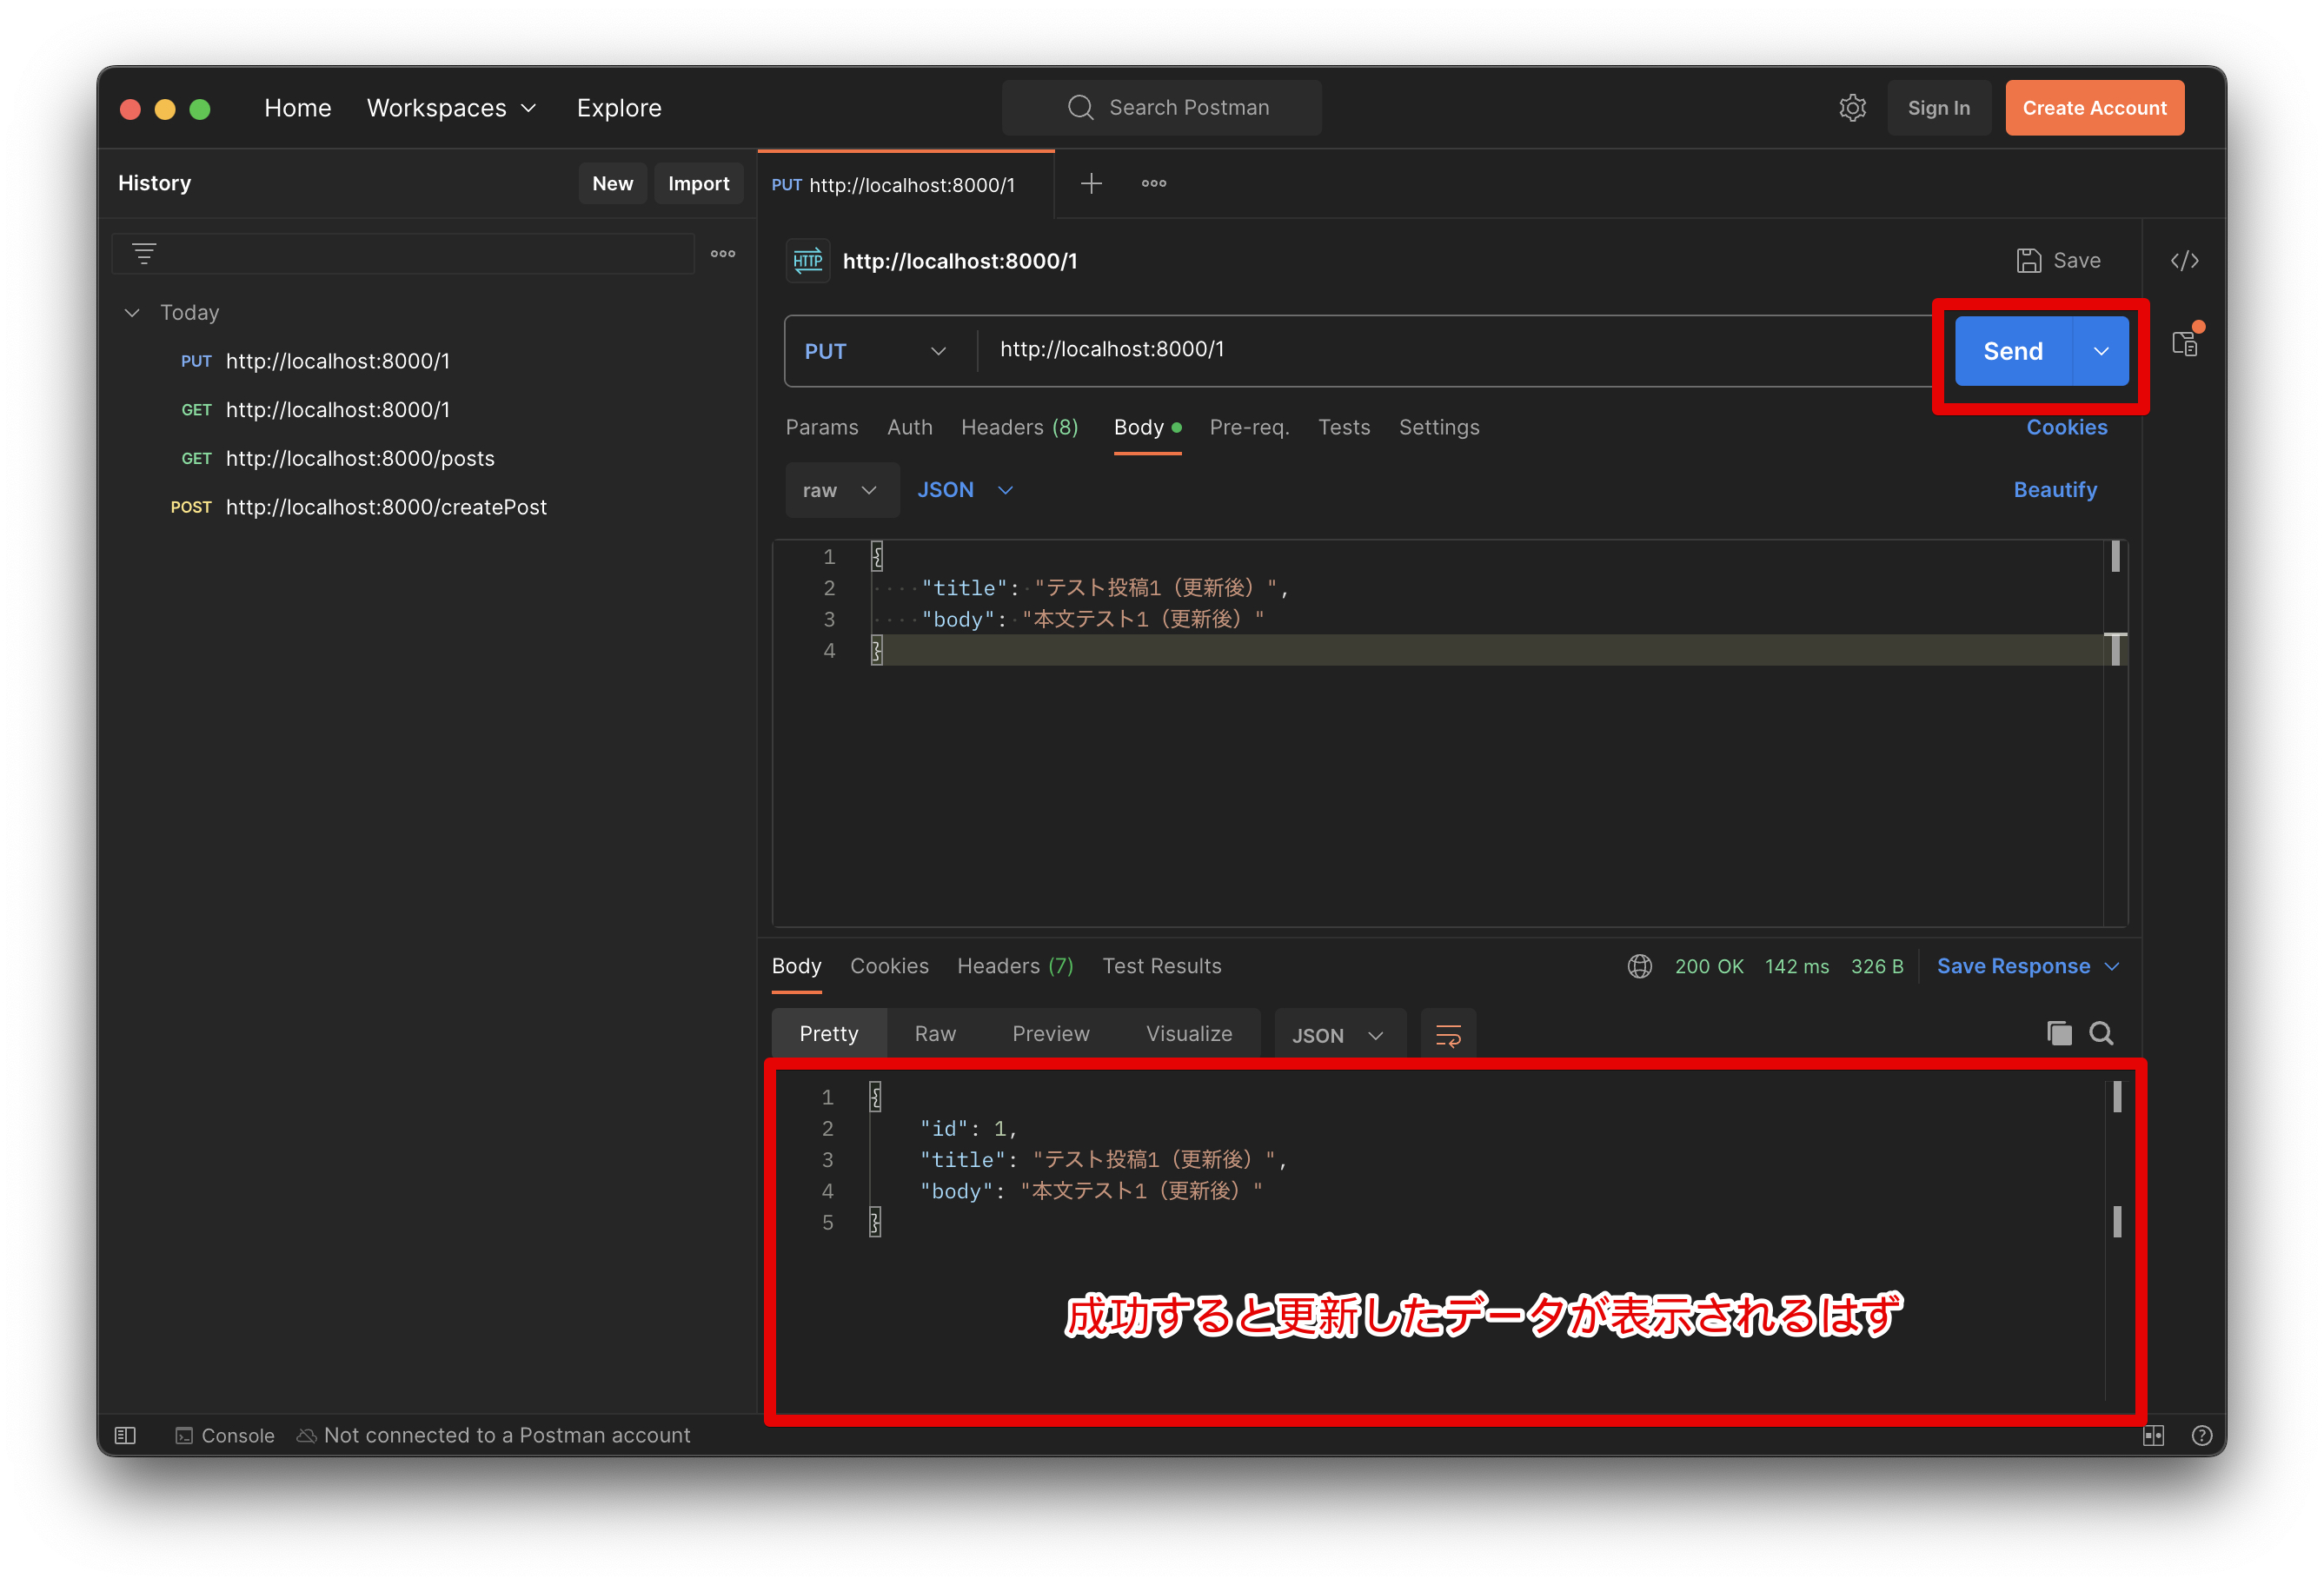
Task: Open the code snippet panel icon
Action: [2184, 261]
